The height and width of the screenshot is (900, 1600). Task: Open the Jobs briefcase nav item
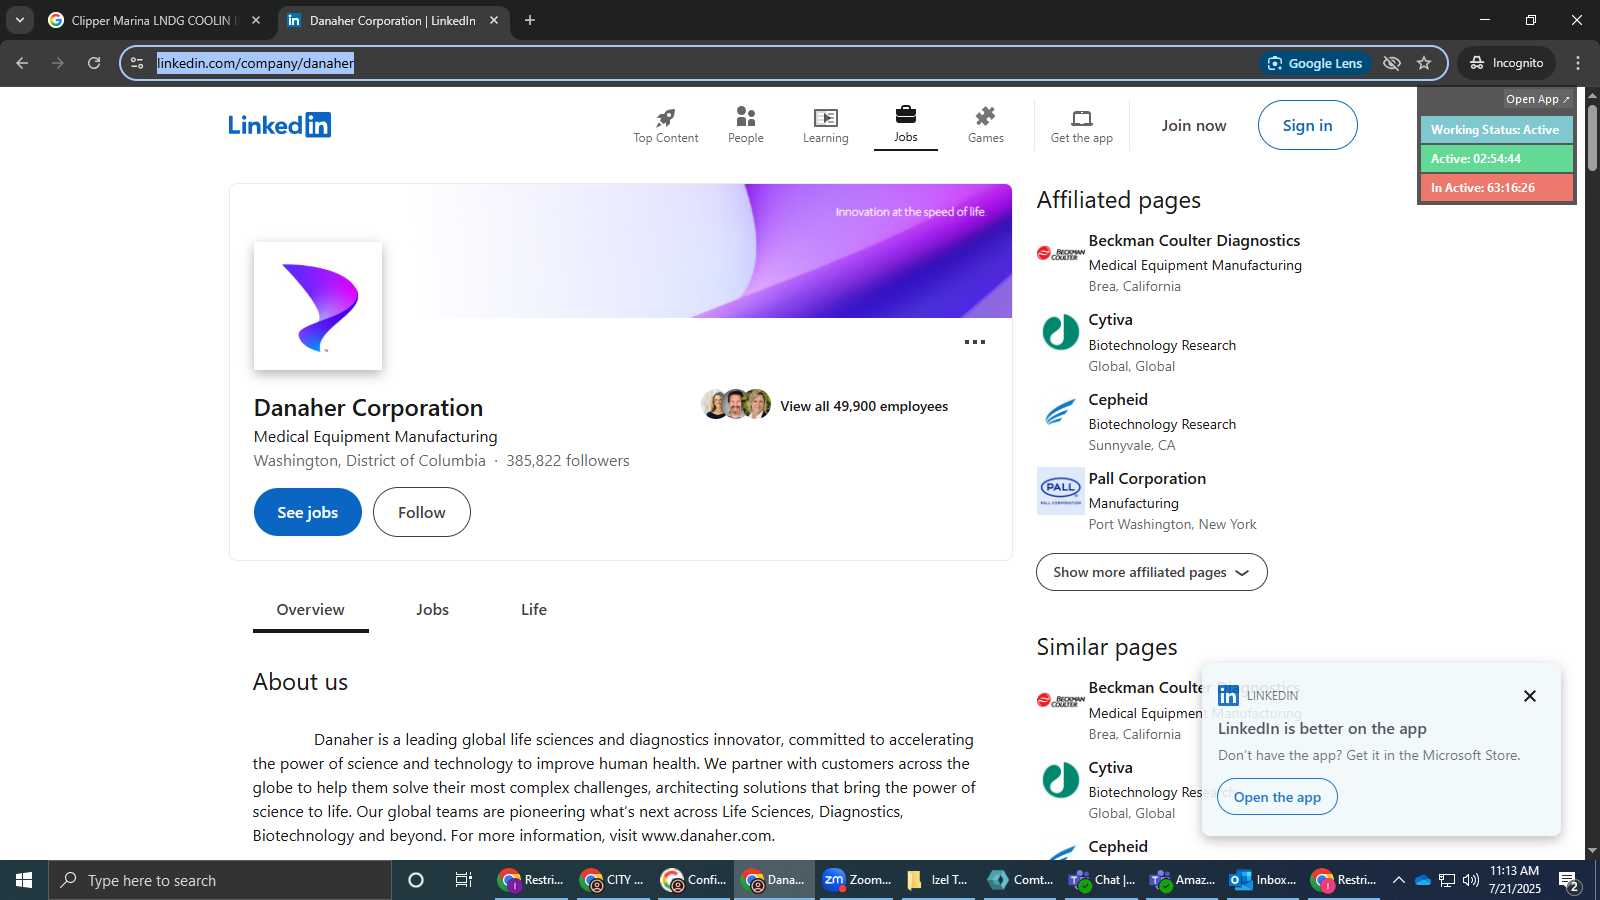pos(905,125)
